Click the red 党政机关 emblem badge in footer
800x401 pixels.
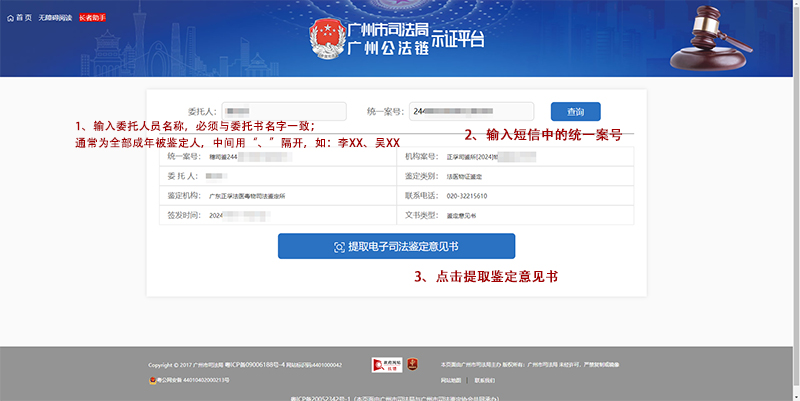[413, 364]
